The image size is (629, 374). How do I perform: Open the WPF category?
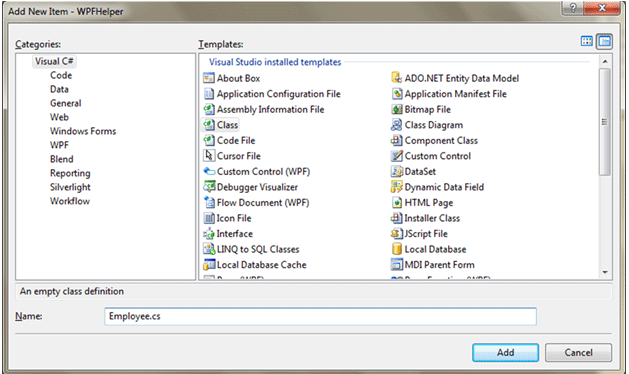[59, 145]
